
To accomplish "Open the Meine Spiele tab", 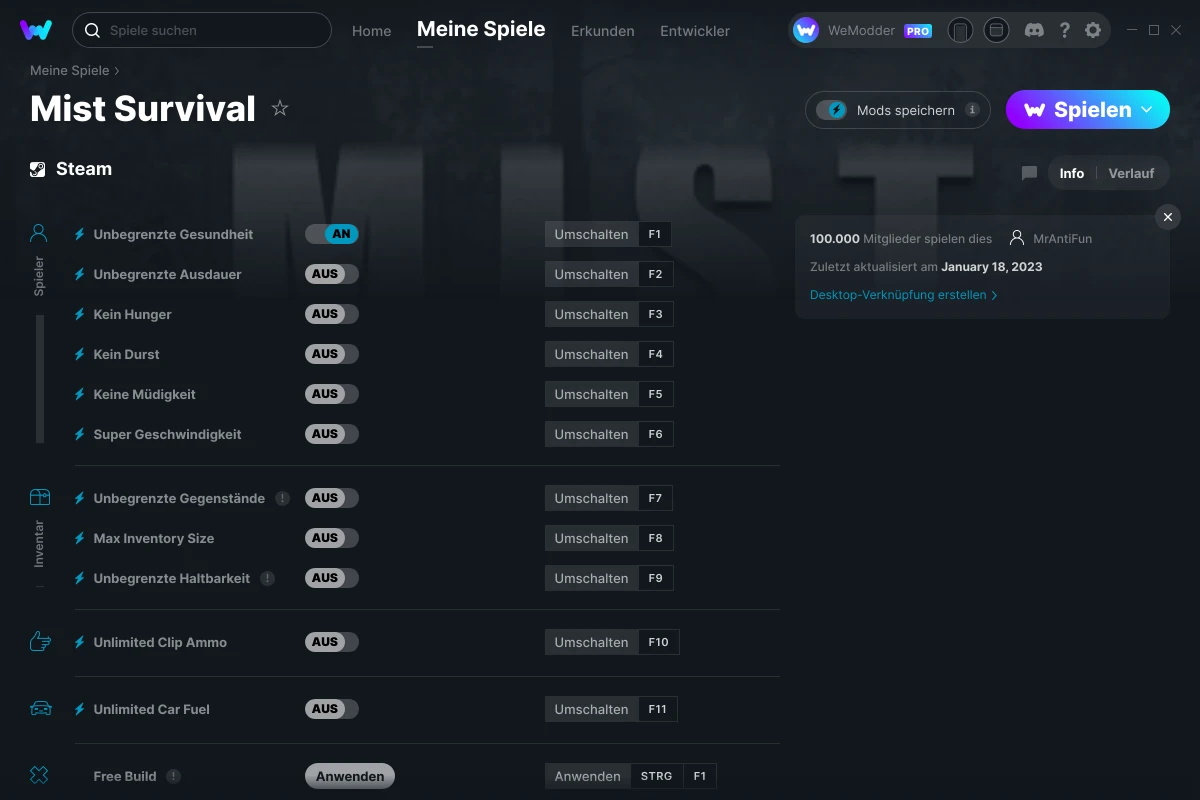I will pos(481,30).
